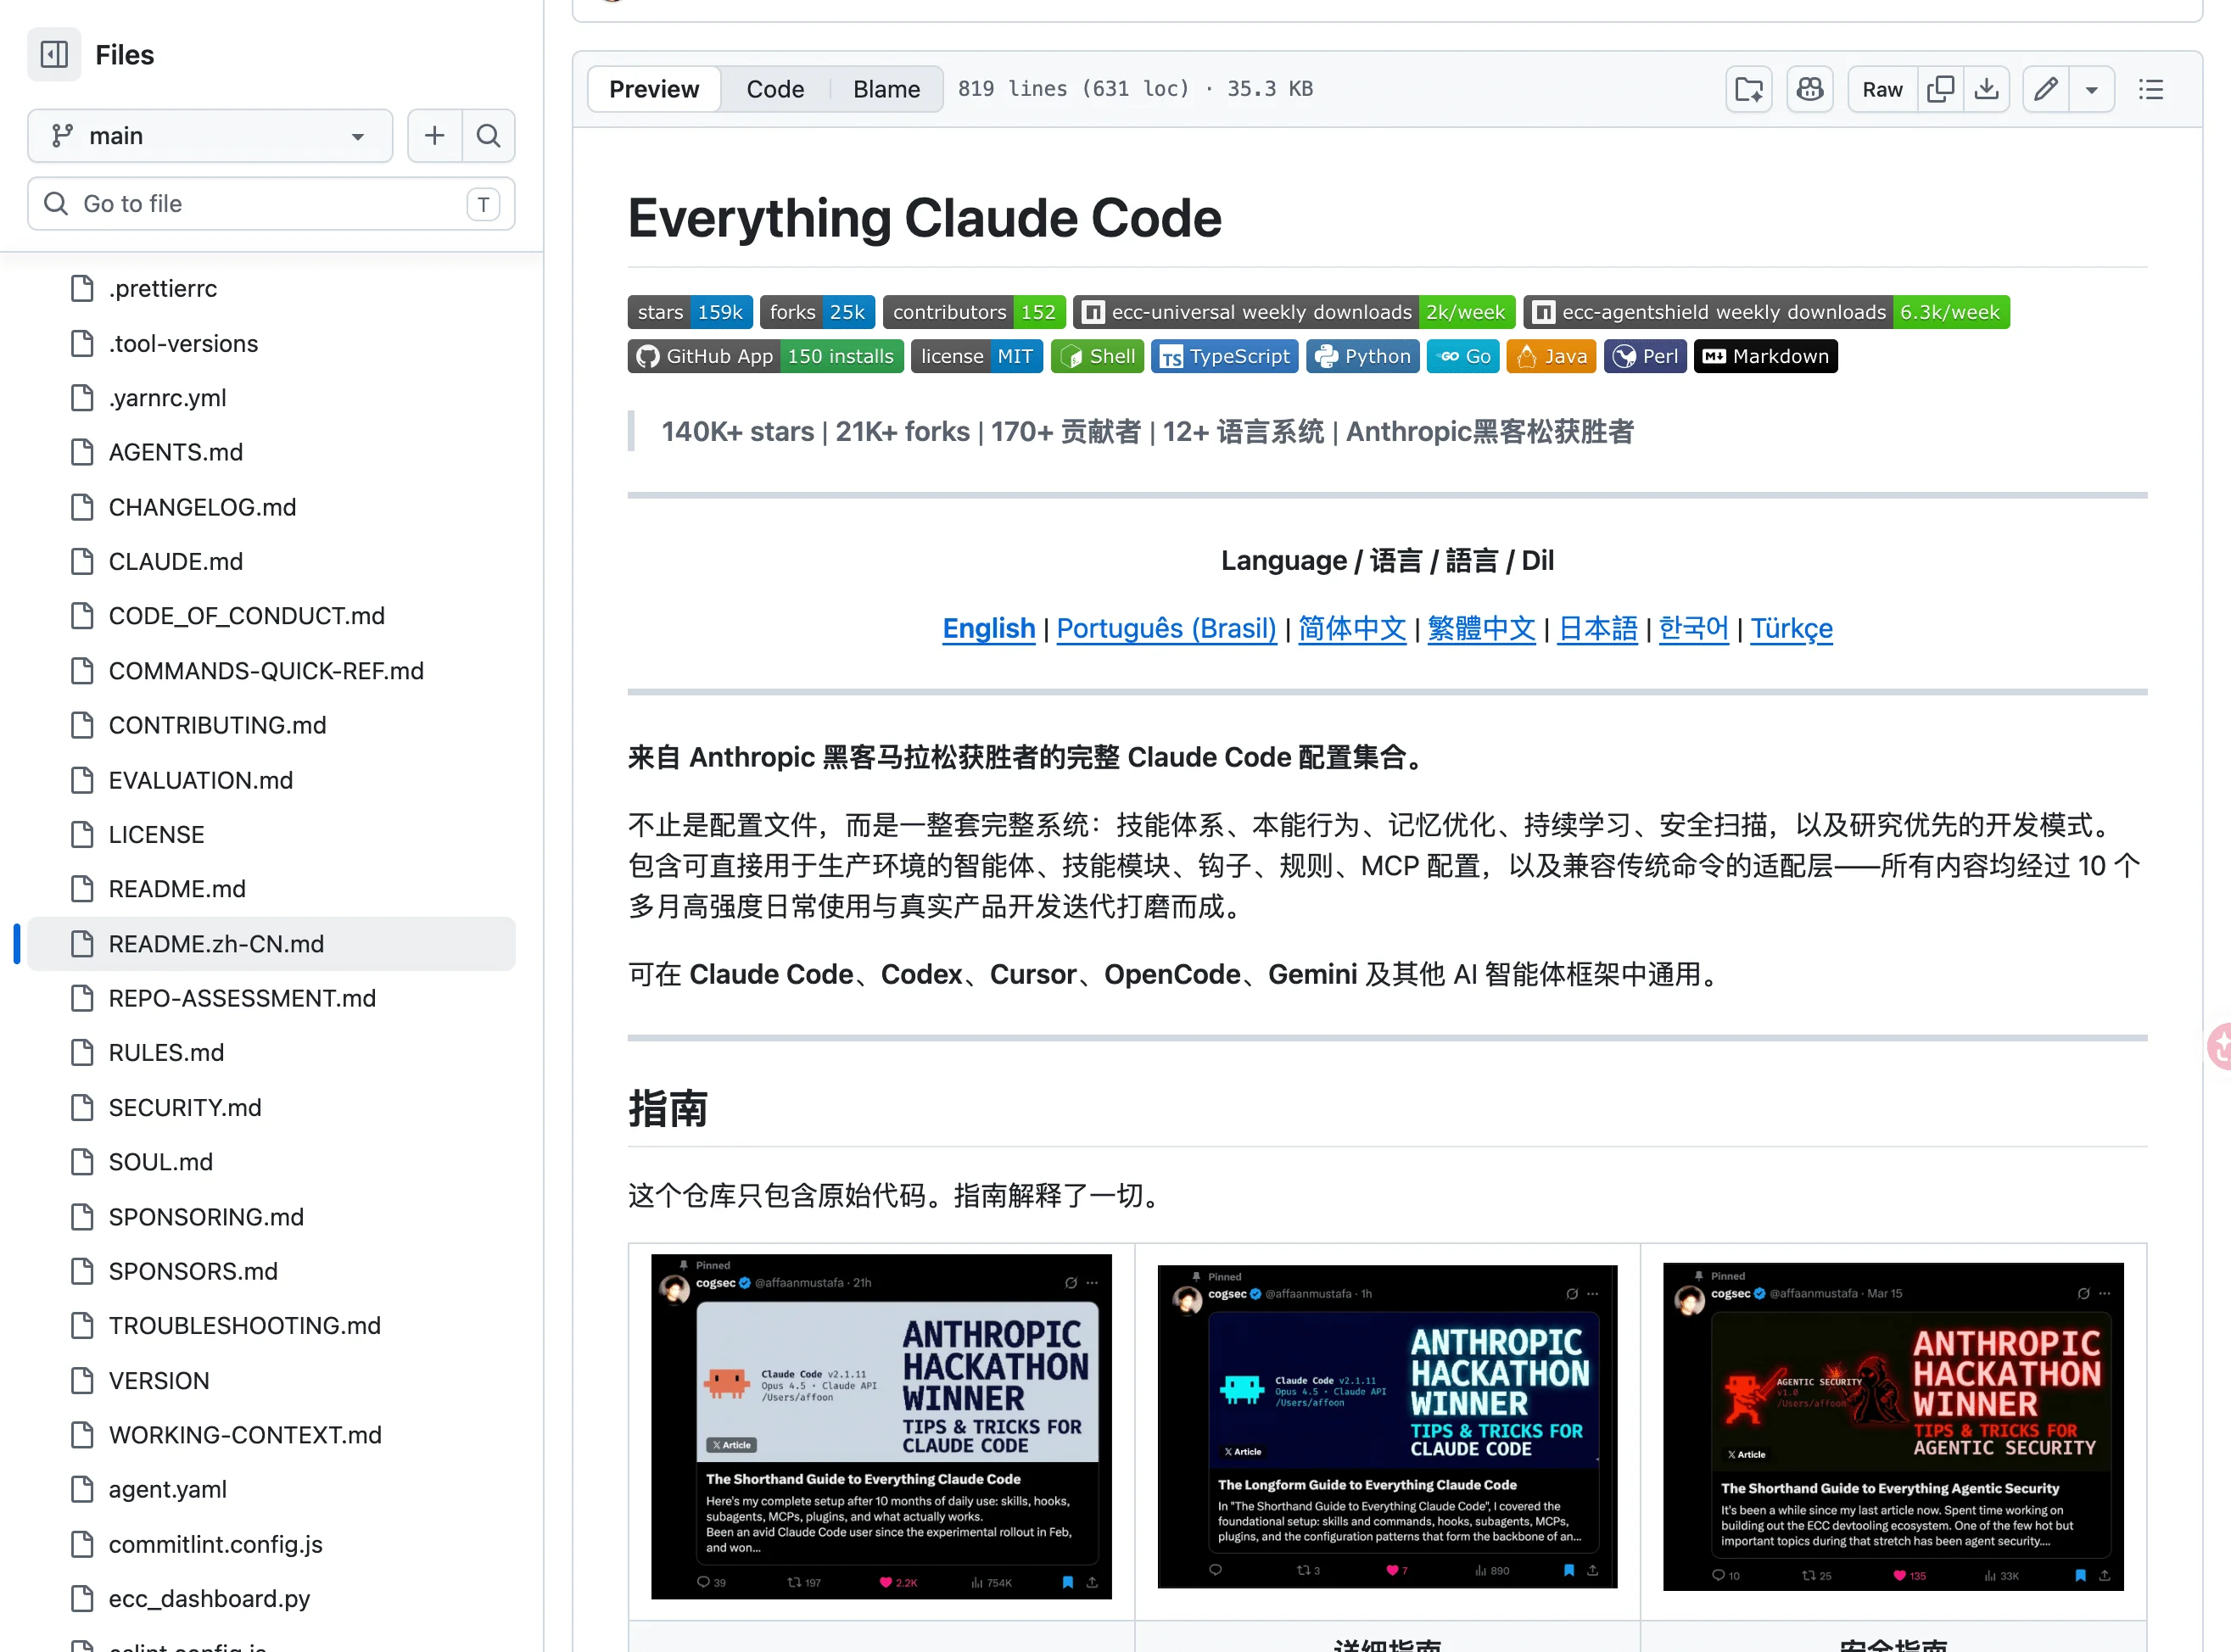This screenshot has width=2231, height=1652.
Task: Open the outline list icon
Action: (2150, 89)
